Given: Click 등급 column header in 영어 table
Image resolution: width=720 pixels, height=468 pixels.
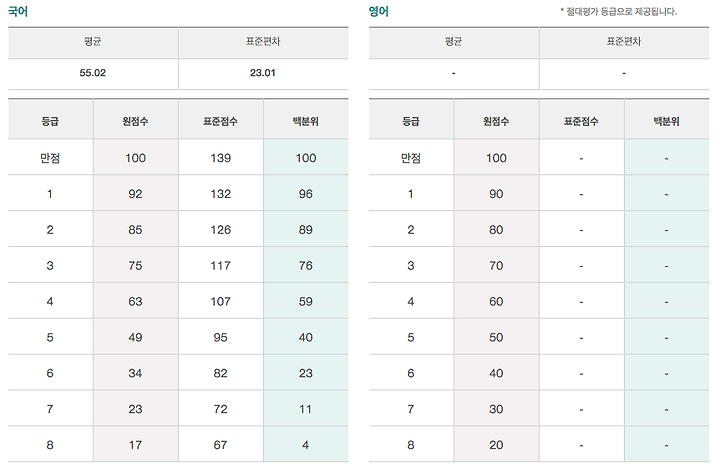Looking at the screenshot, I should (x=411, y=121).
